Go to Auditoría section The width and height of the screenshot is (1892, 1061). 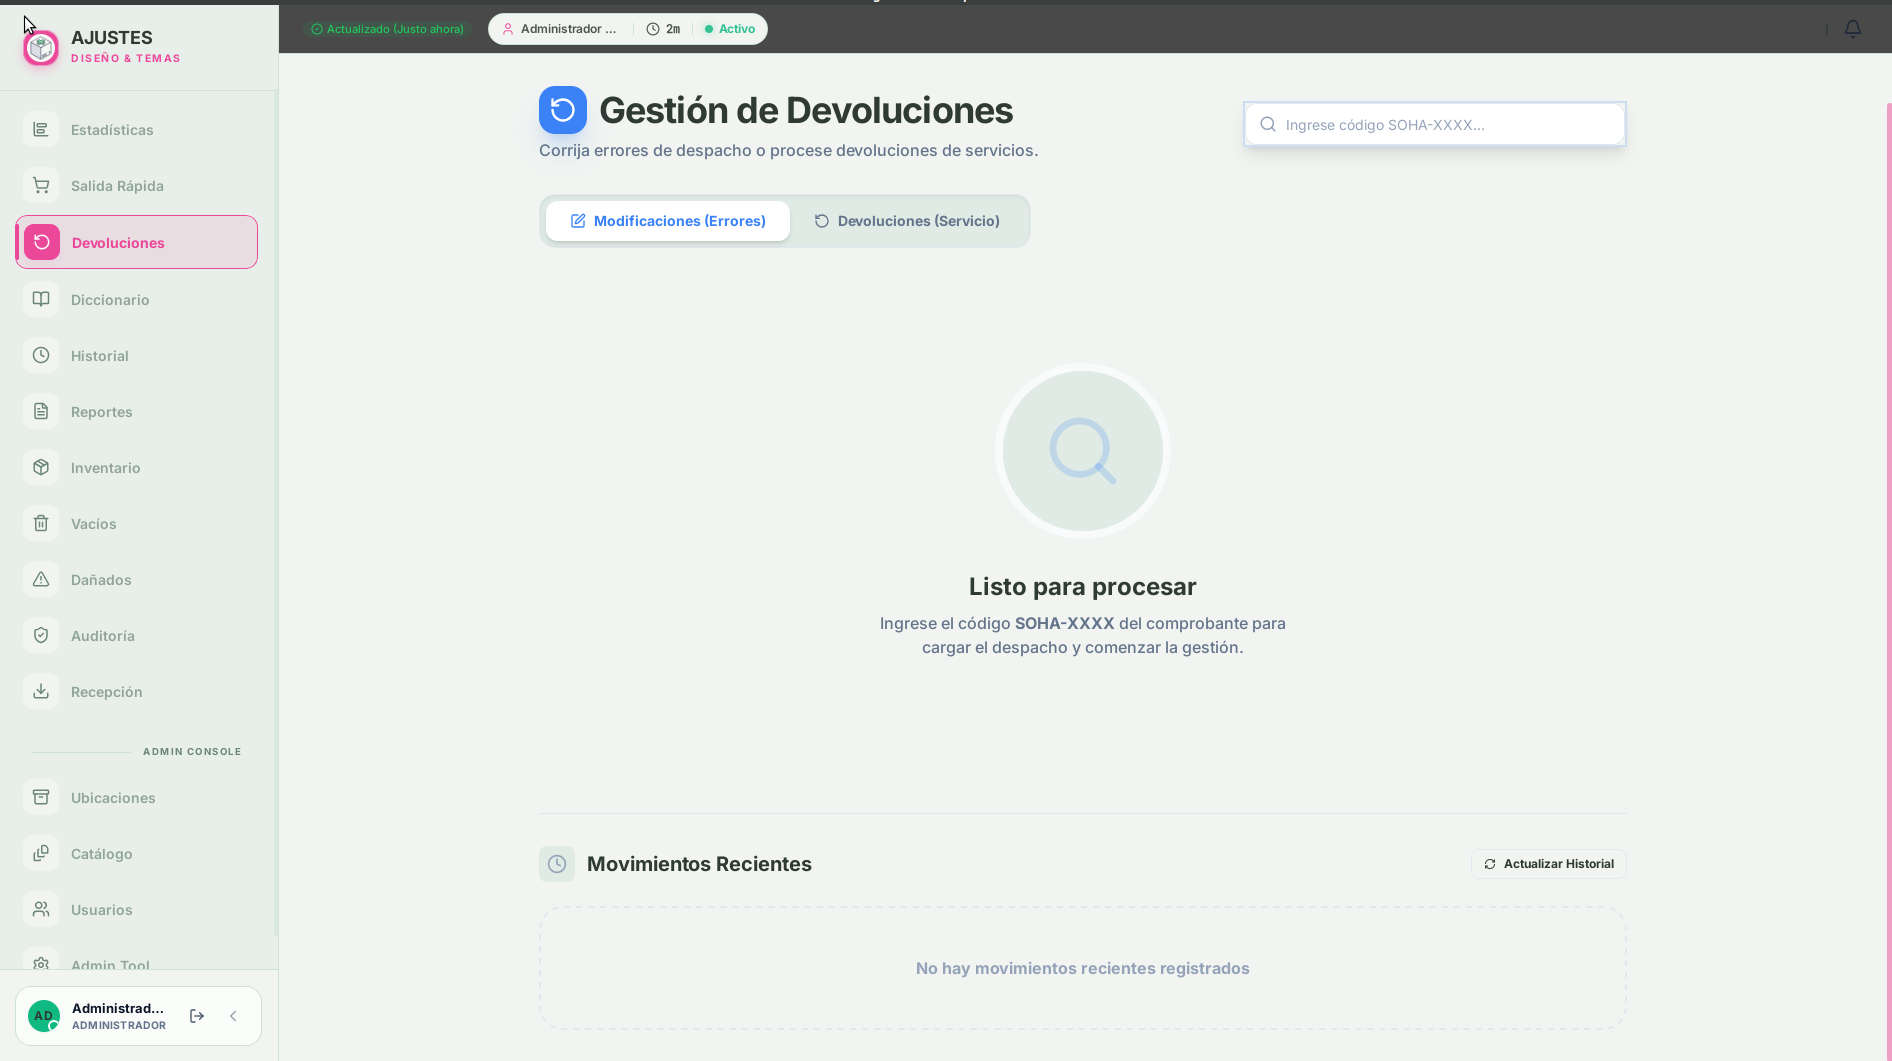click(x=137, y=635)
